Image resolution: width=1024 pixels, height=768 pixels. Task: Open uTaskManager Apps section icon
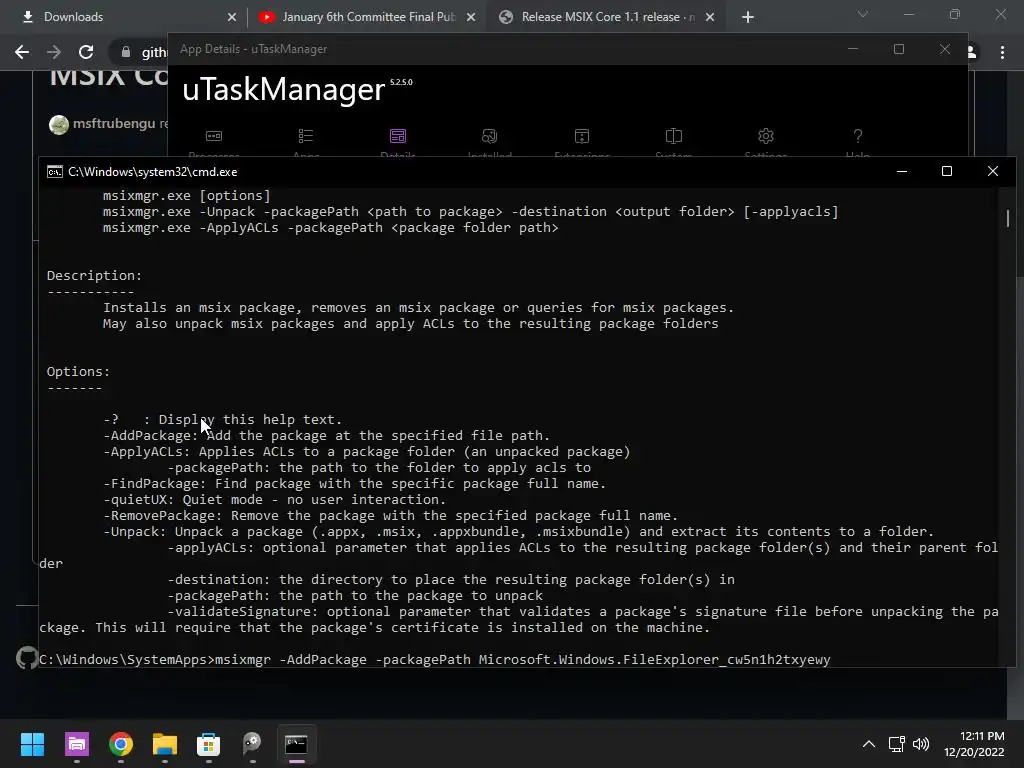click(306, 136)
